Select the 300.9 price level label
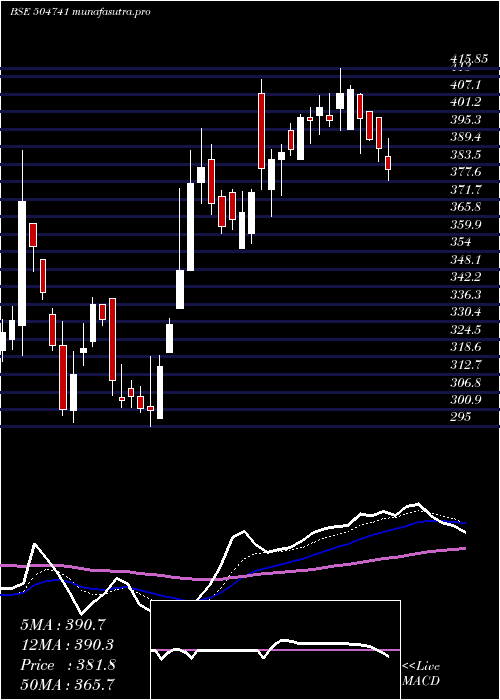500x700 pixels. point(465,400)
